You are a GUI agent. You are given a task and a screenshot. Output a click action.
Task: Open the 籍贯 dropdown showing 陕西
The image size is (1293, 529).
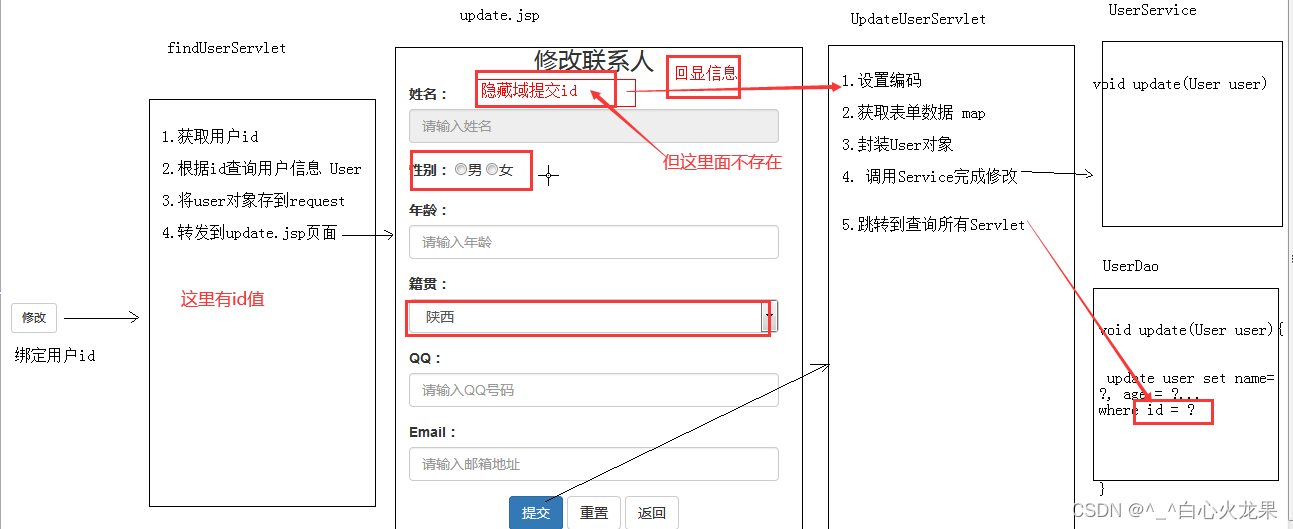(593, 317)
